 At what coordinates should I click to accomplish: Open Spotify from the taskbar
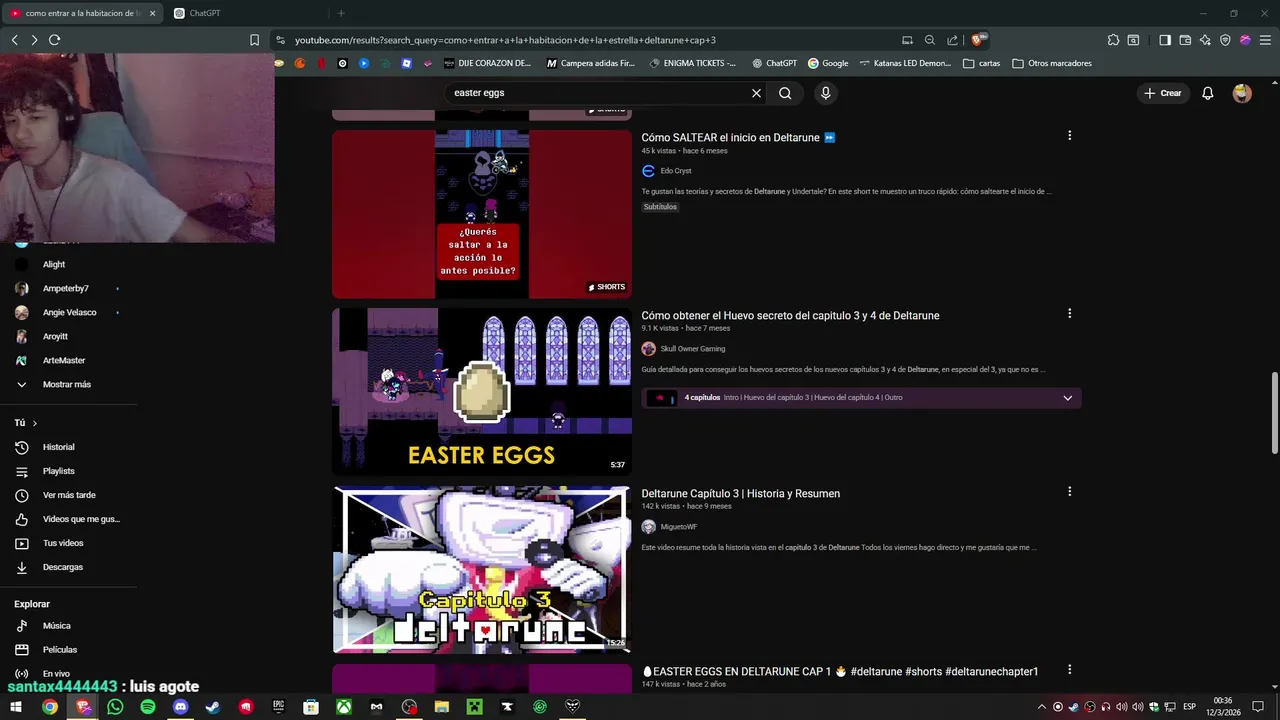pos(148,707)
